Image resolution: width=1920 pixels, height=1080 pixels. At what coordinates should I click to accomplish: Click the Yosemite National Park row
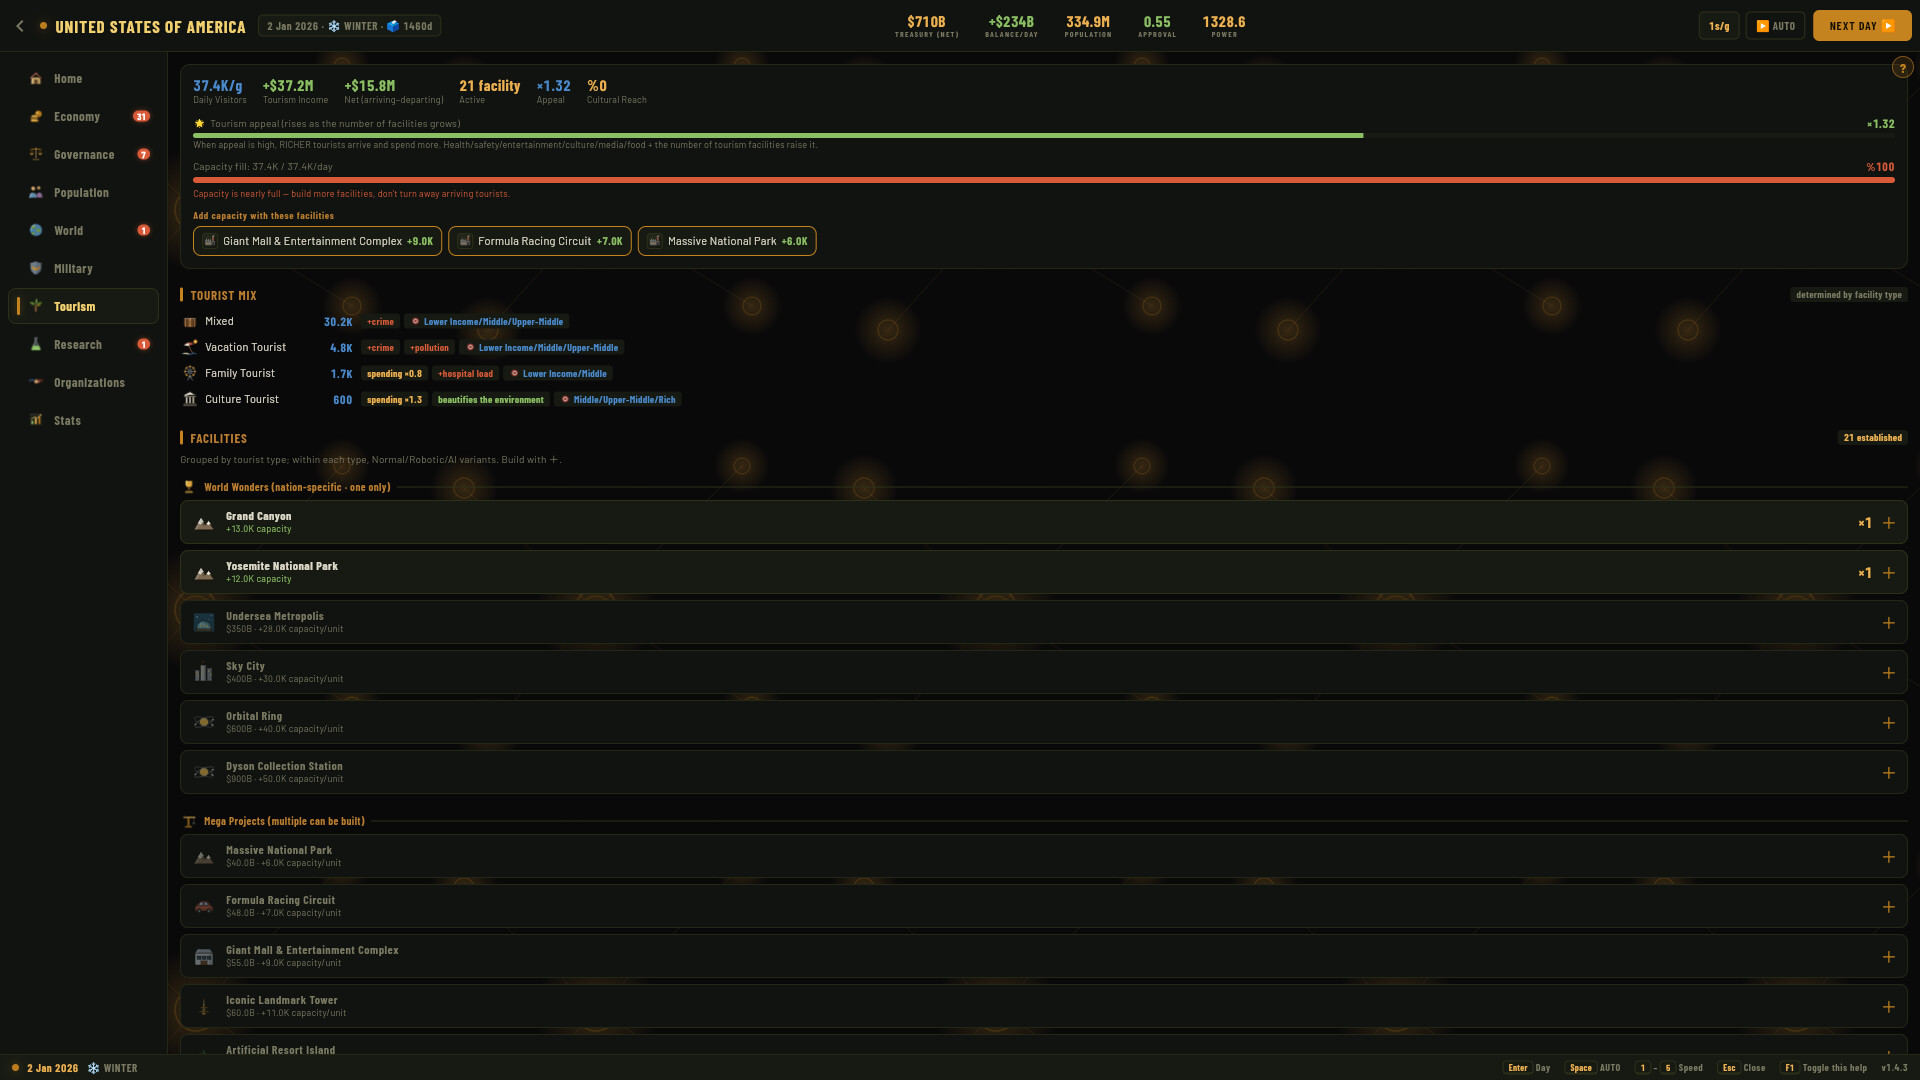pyautogui.click(x=1043, y=572)
